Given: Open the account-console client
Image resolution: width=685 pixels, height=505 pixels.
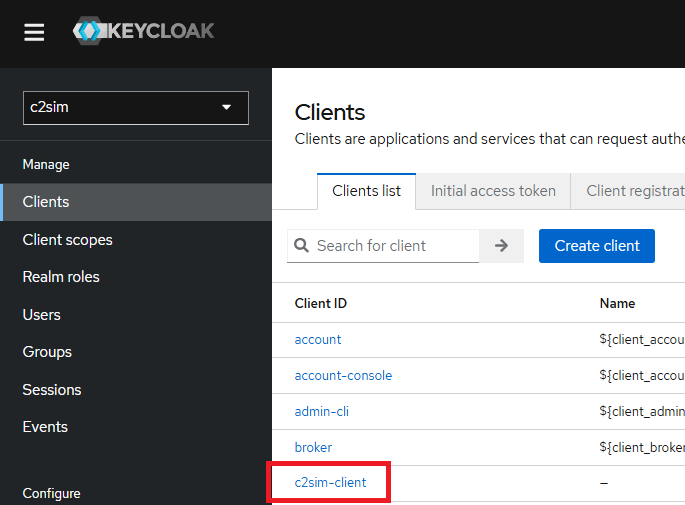Looking at the screenshot, I should [x=343, y=376].
